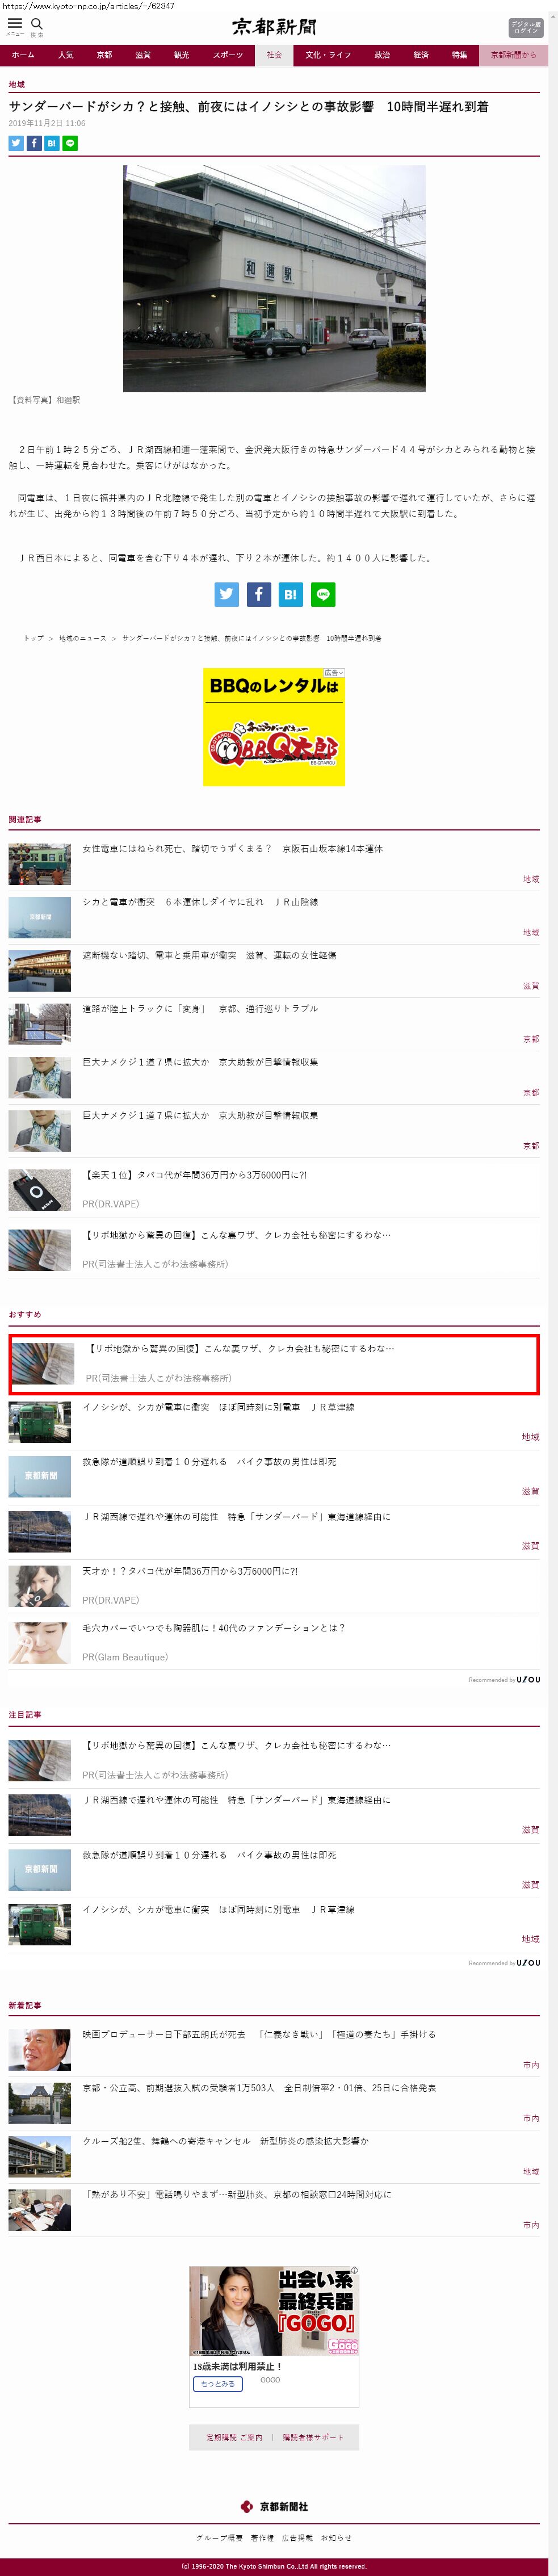
Task: Click 地域のニュース breadcrumb link
Action: (x=82, y=638)
